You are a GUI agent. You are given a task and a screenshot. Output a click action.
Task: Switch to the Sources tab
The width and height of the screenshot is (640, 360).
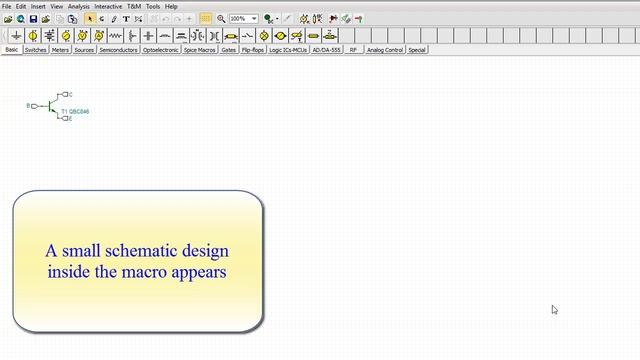tap(84, 50)
